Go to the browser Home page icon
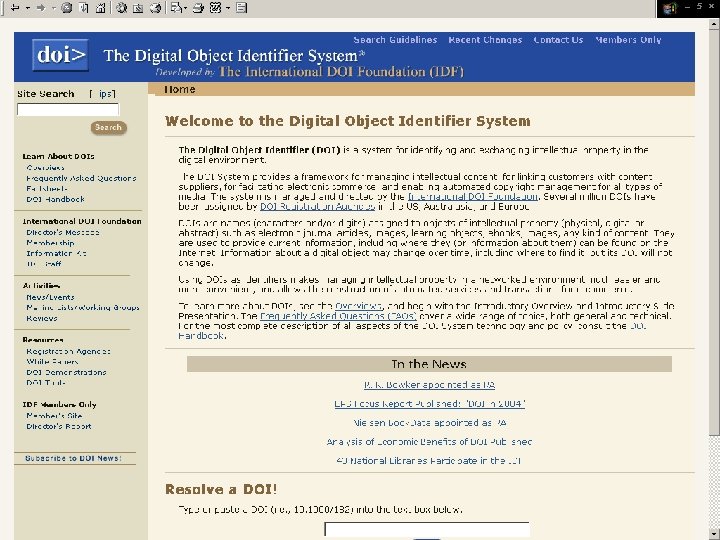The image size is (720, 540). pyautogui.click(x=101, y=8)
